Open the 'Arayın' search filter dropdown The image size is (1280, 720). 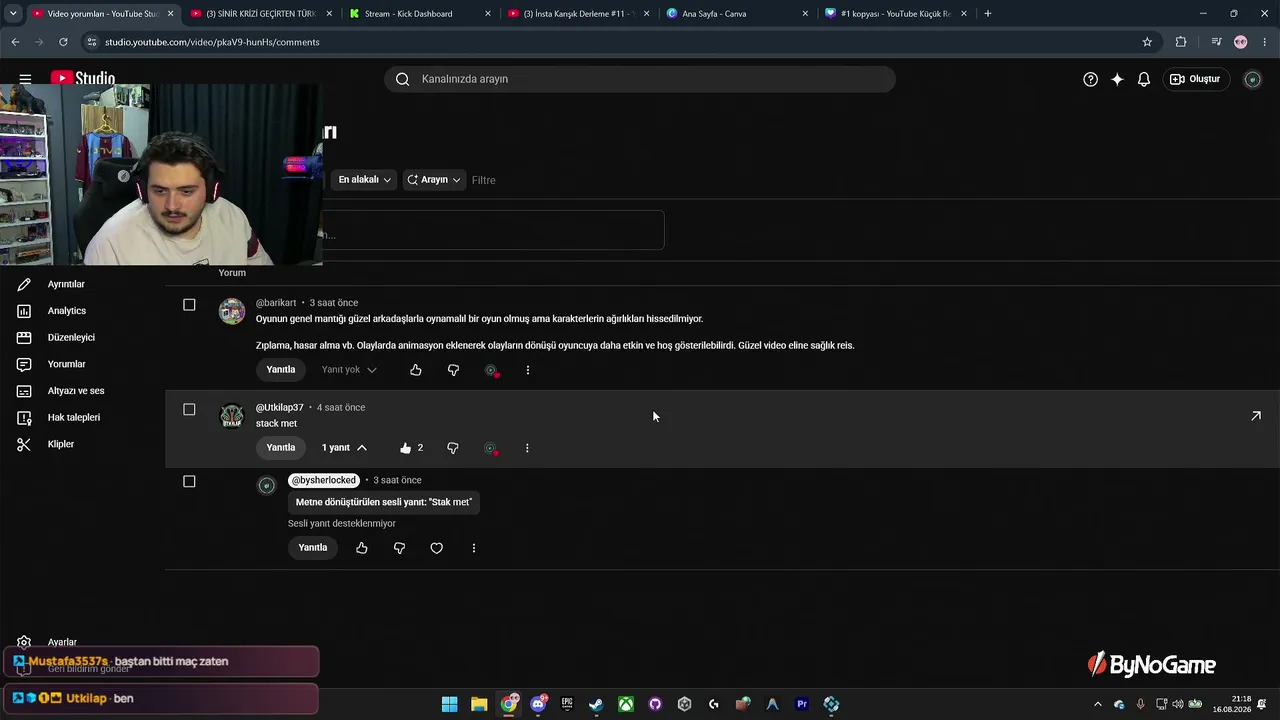click(434, 180)
